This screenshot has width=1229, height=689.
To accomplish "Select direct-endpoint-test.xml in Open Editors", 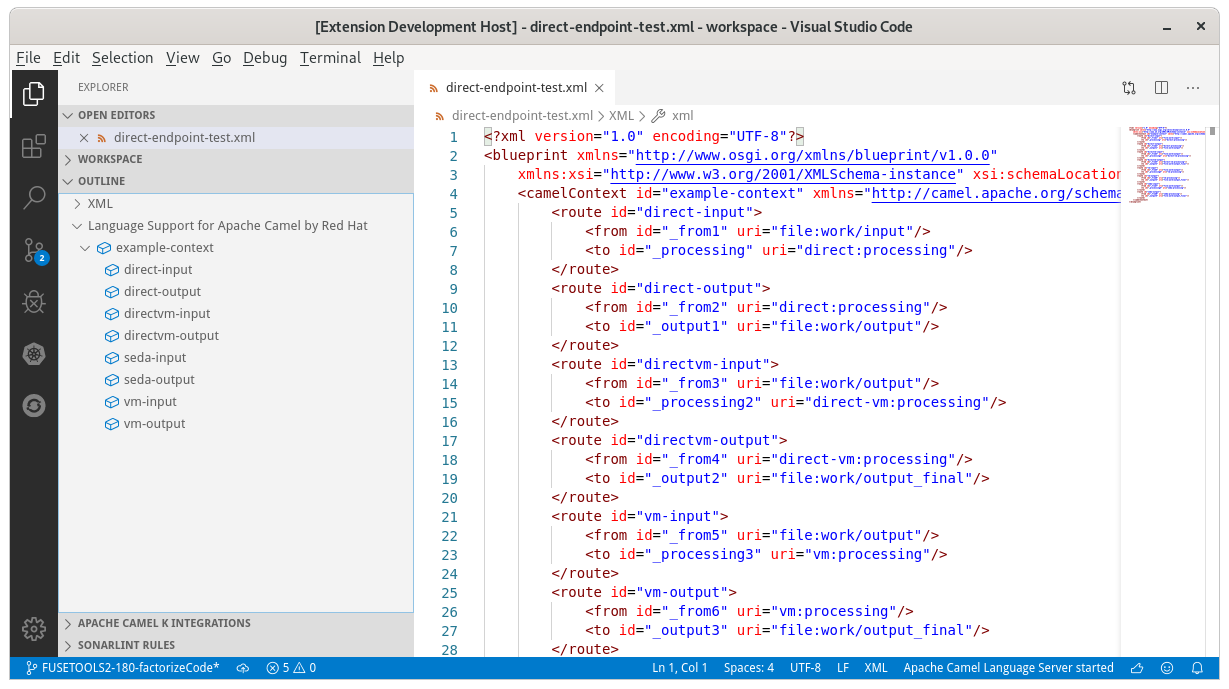I will coord(236,138).
